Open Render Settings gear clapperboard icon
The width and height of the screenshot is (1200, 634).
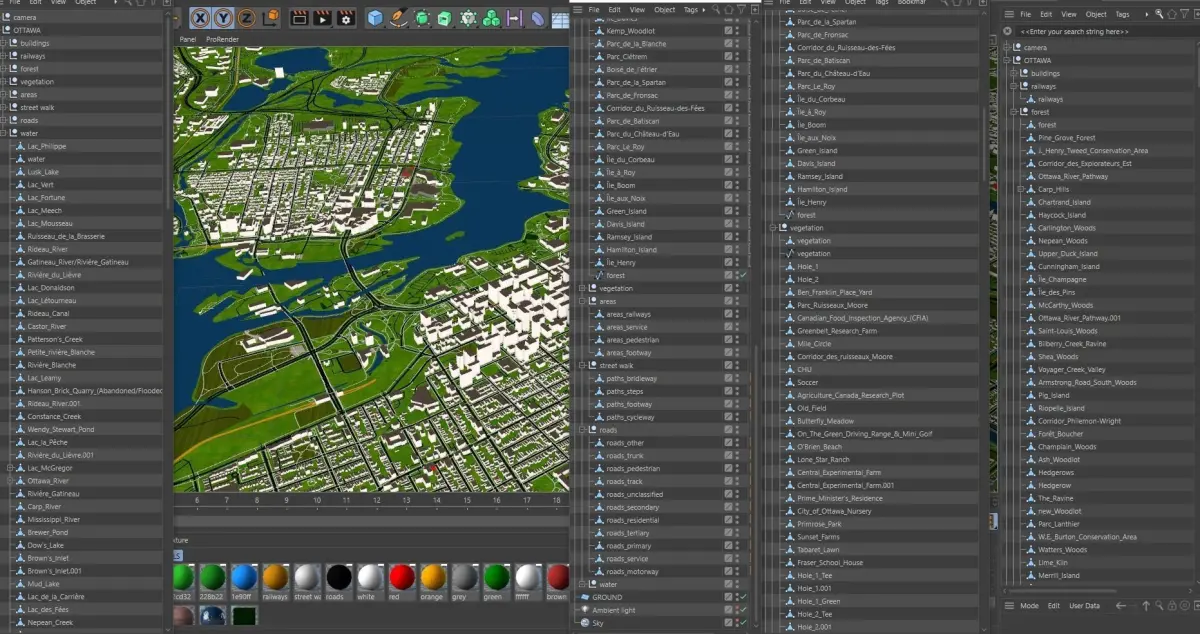pos(346,17)
